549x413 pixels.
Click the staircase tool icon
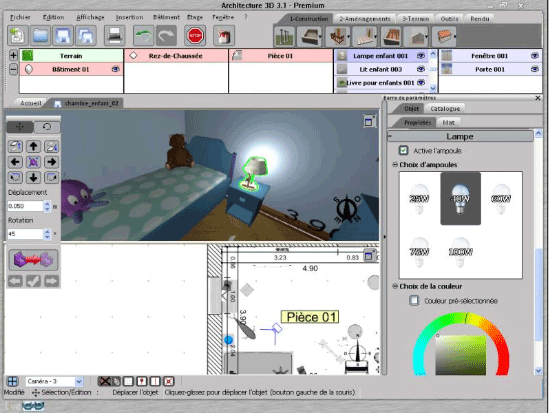(364, 36)
